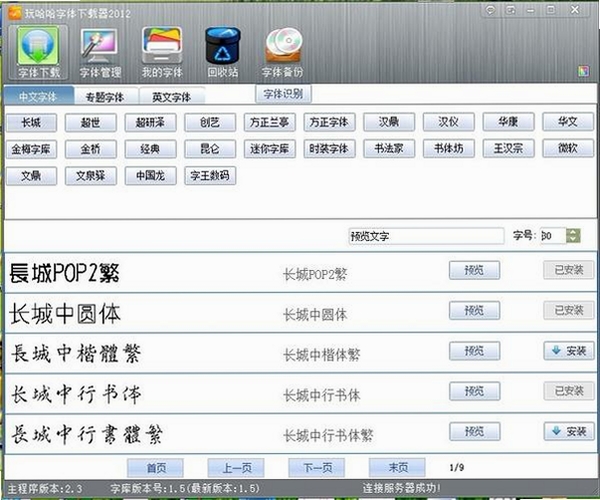Click the 长城中行书体繁 font name label
Image resolution: width=600 pixels, height=500 pixels.
[328, 435]
